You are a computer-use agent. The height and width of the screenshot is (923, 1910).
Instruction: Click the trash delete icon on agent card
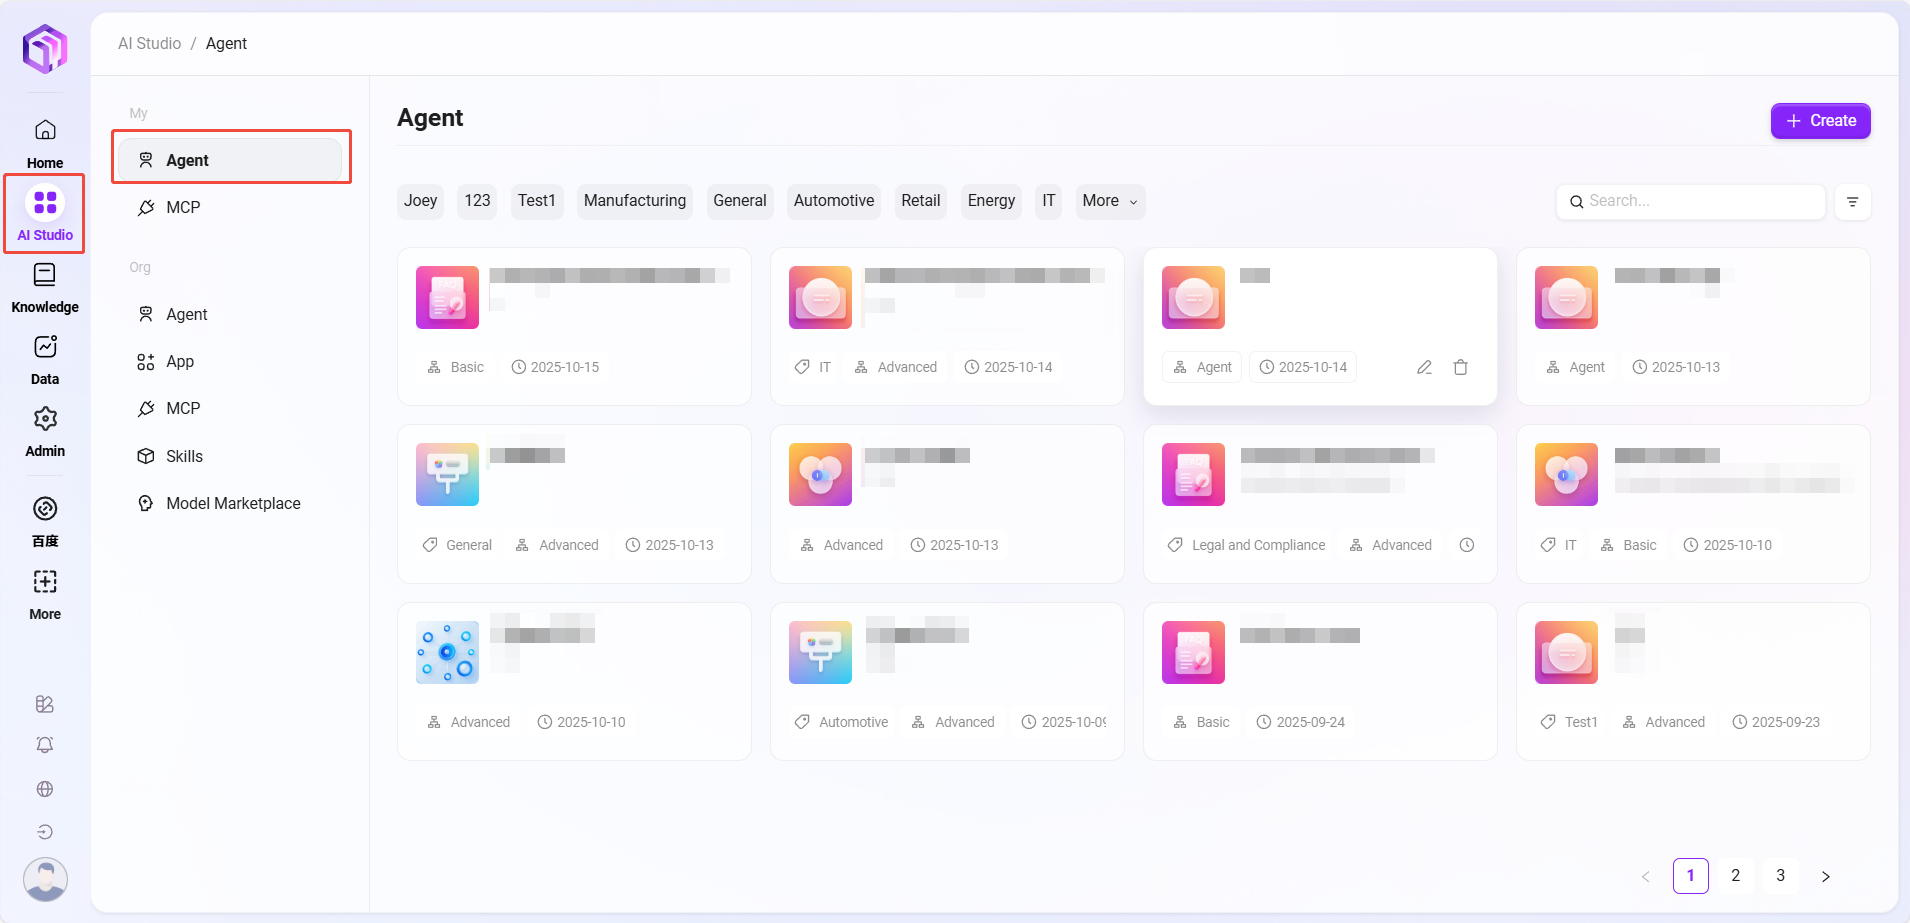(1460, 367)
